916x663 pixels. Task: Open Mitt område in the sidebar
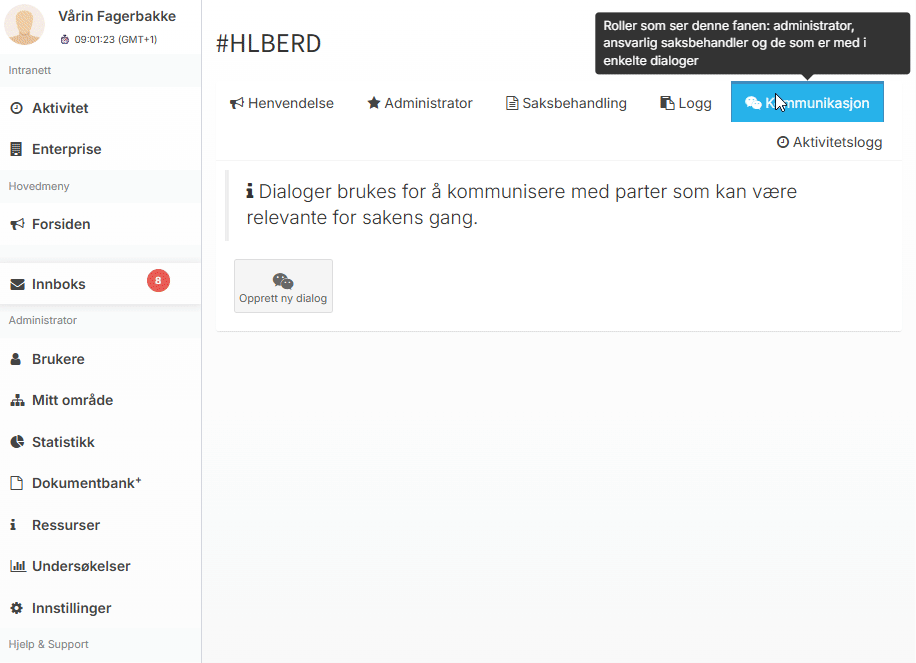(72, 400)
